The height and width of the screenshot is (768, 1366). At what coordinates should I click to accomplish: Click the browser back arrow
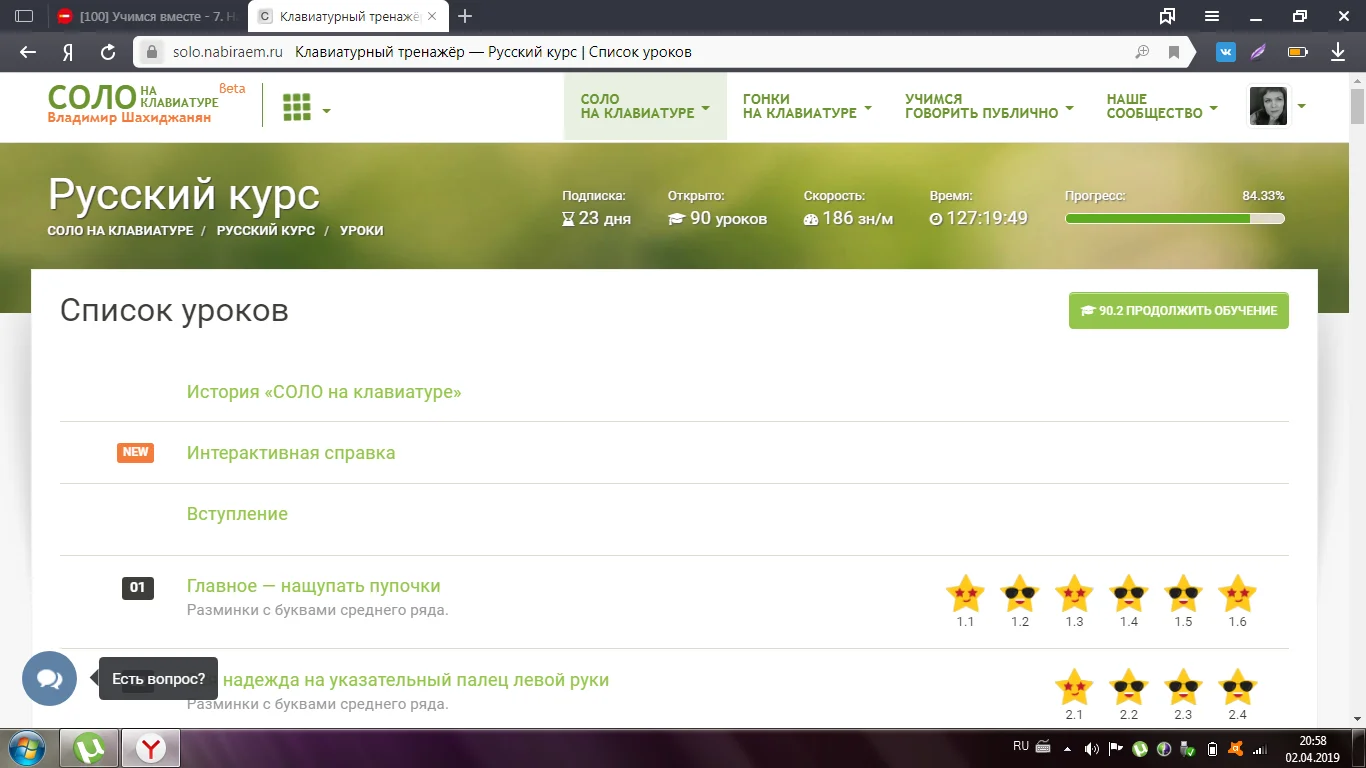coord(28,52)
